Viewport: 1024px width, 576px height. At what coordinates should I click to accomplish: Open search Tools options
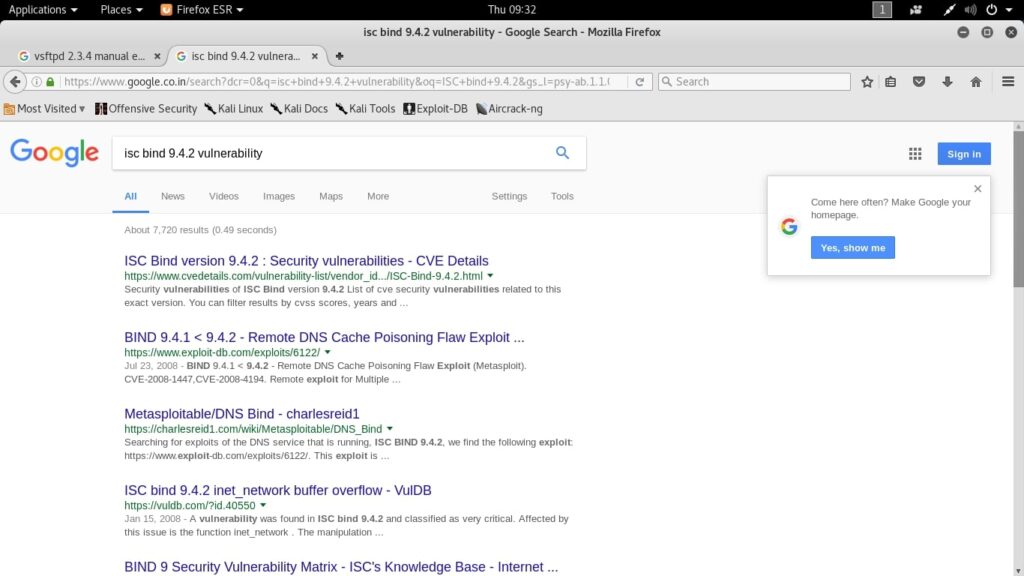coord(562,196)
